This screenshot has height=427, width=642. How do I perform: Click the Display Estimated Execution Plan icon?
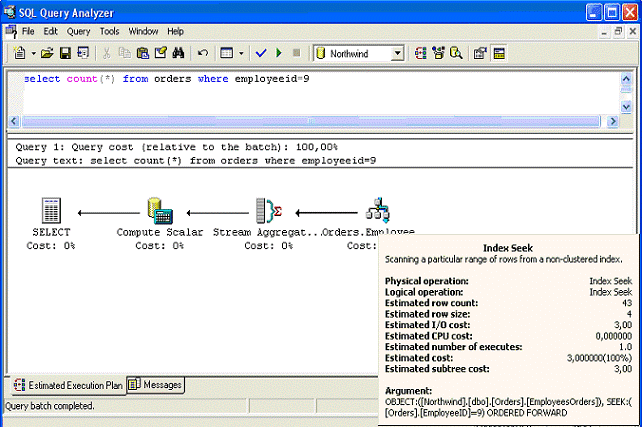(x=420, y=53)
